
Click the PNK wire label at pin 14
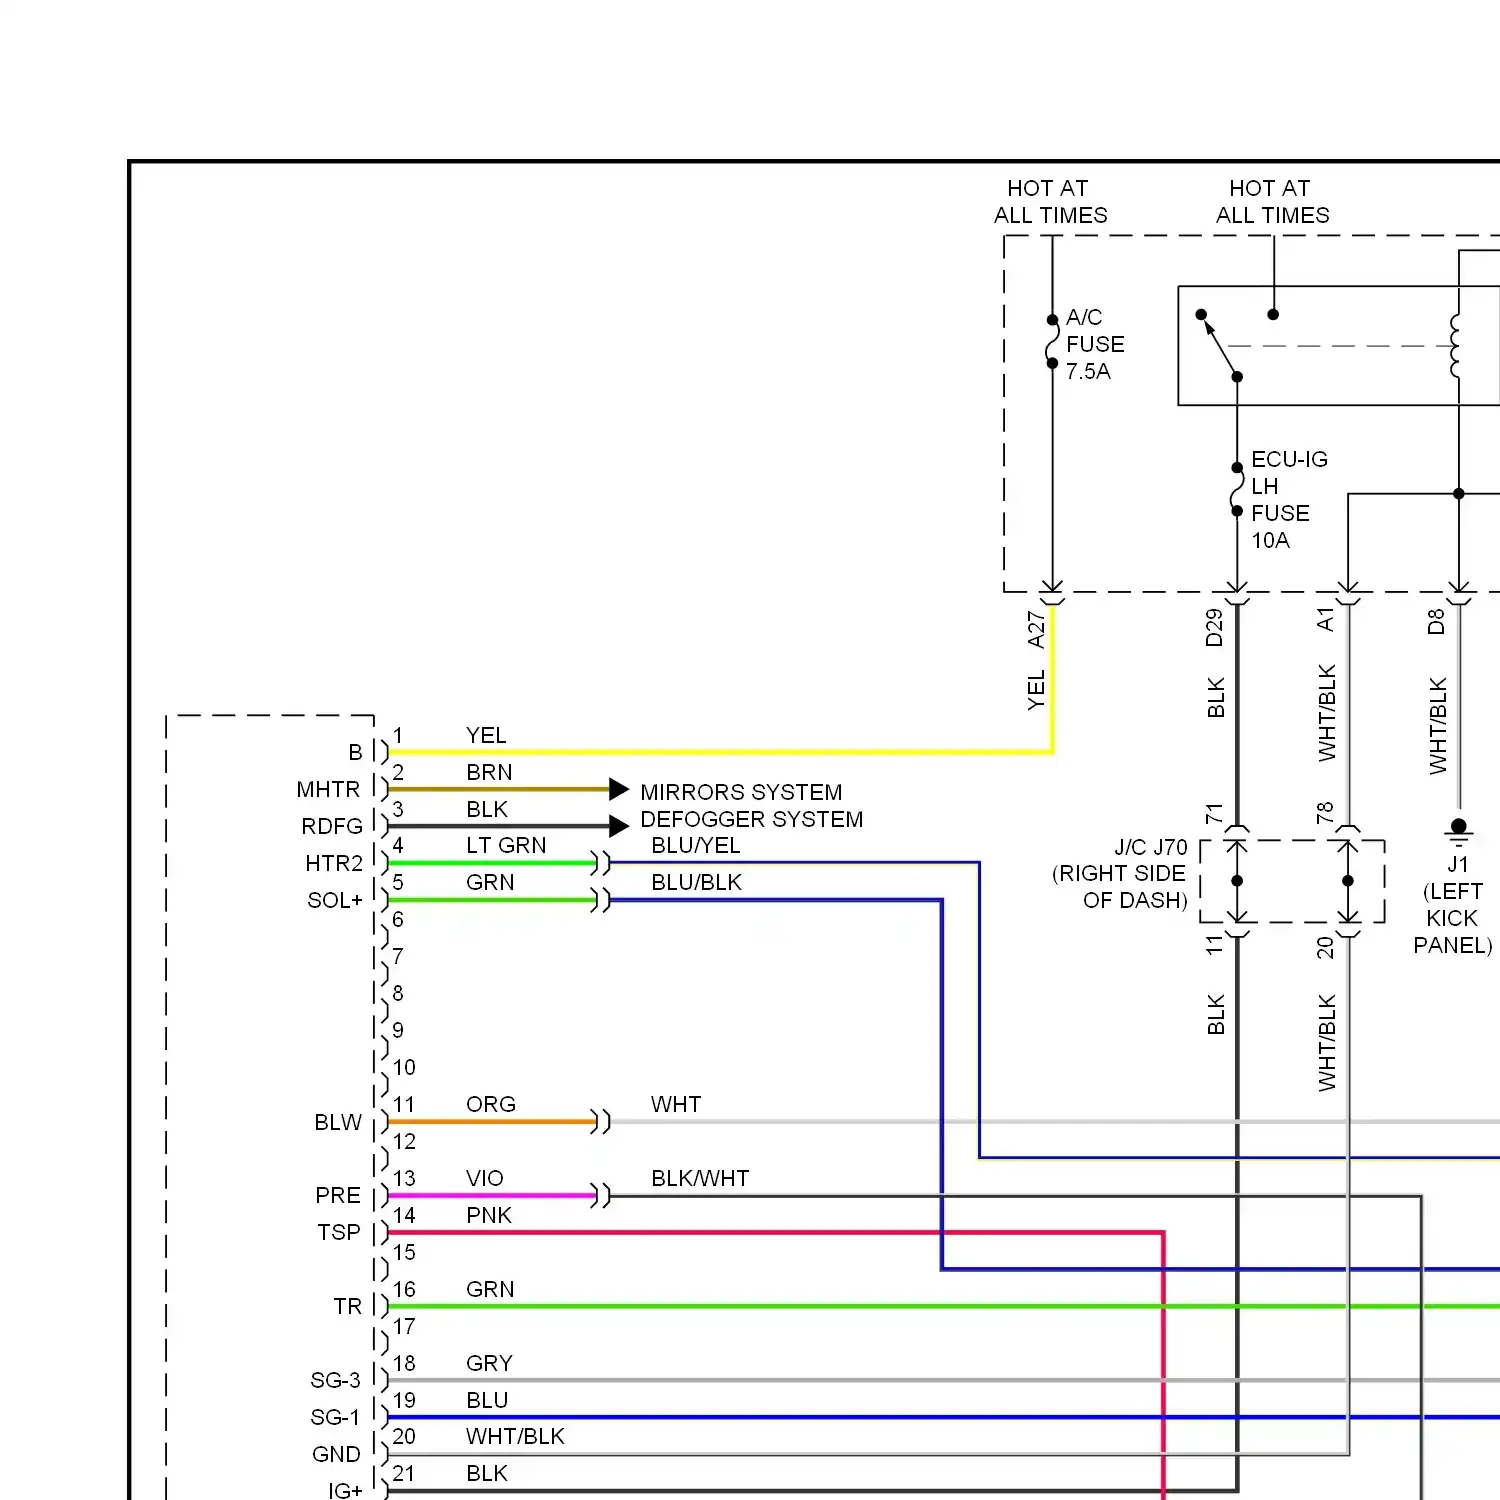[x=489, y=1215]
